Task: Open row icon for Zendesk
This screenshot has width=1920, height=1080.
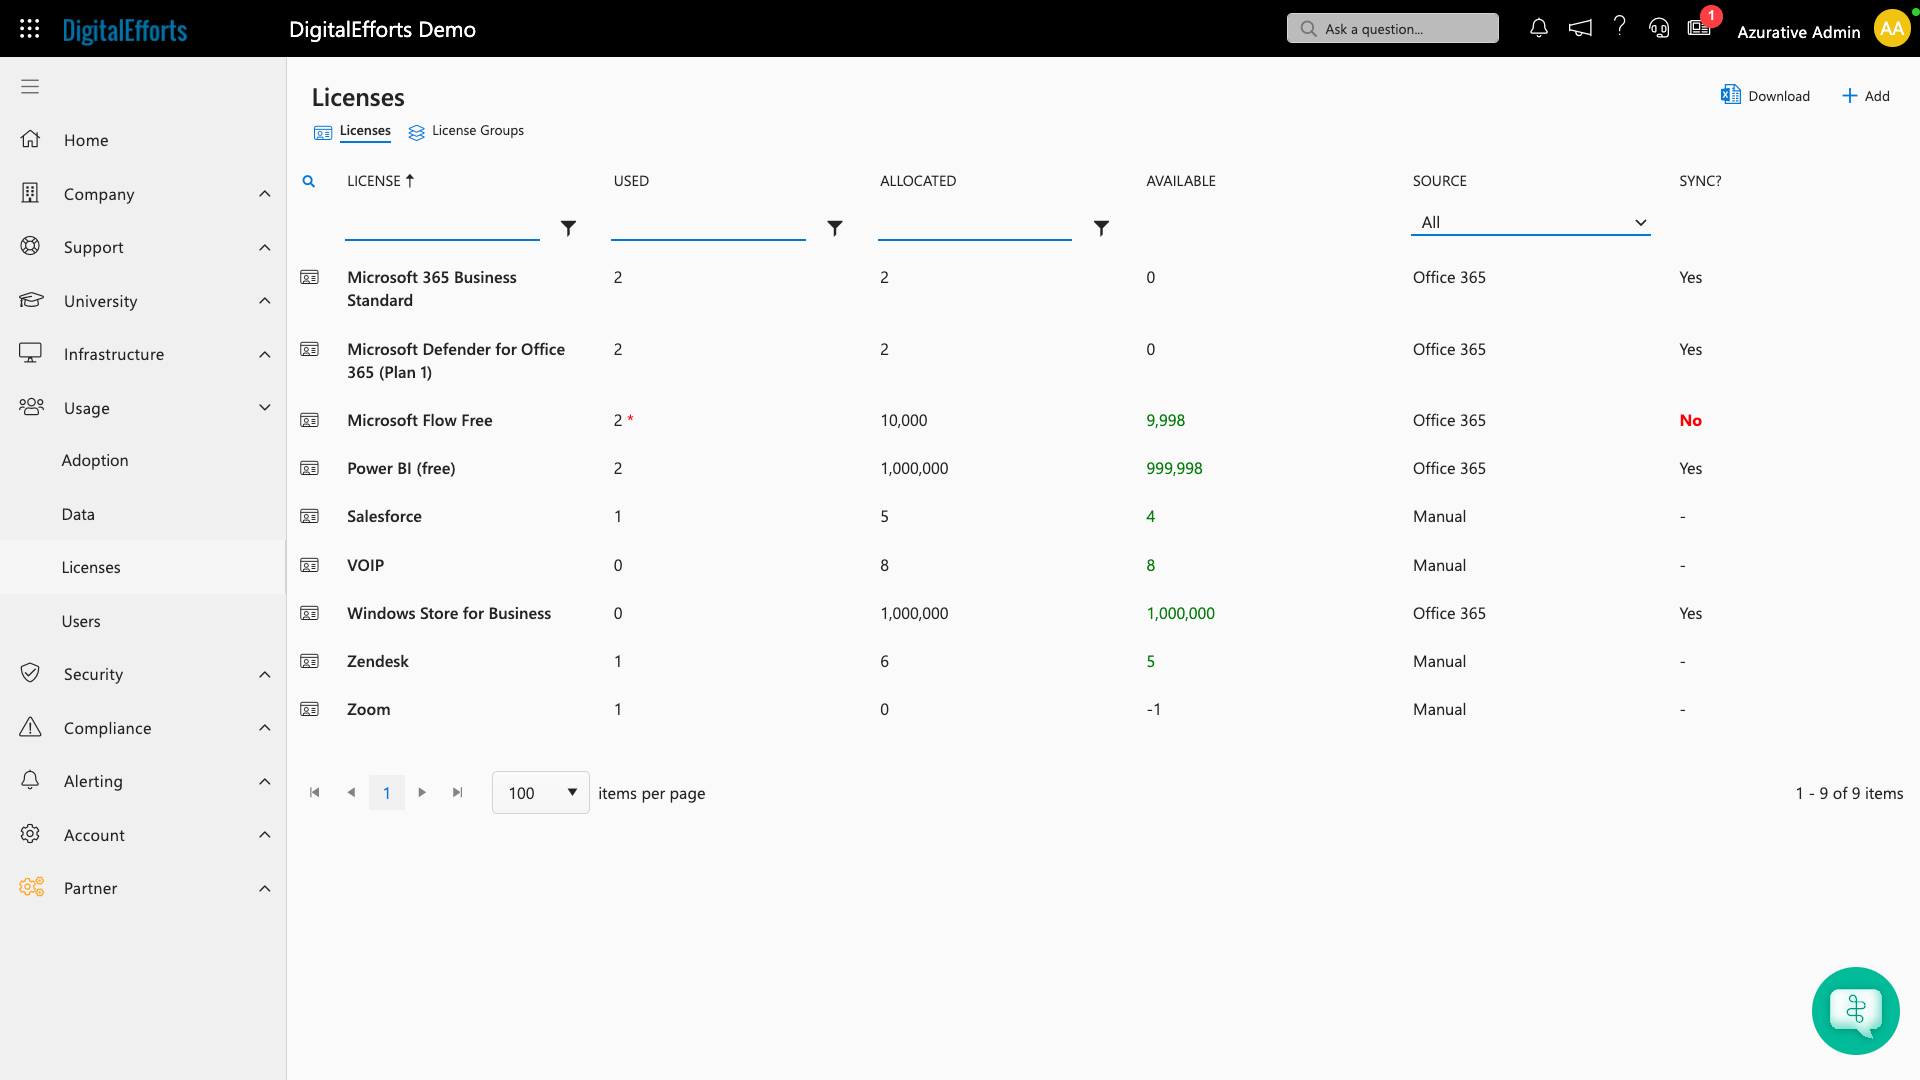Action: coord(310,661)
